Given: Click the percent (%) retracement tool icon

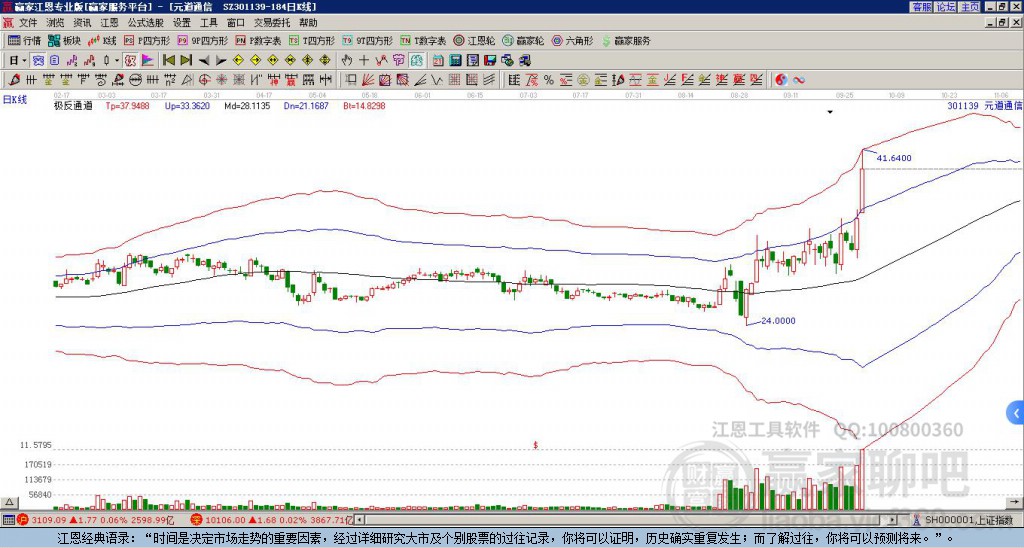Looking at the screenshot, I should click(549, 80).
